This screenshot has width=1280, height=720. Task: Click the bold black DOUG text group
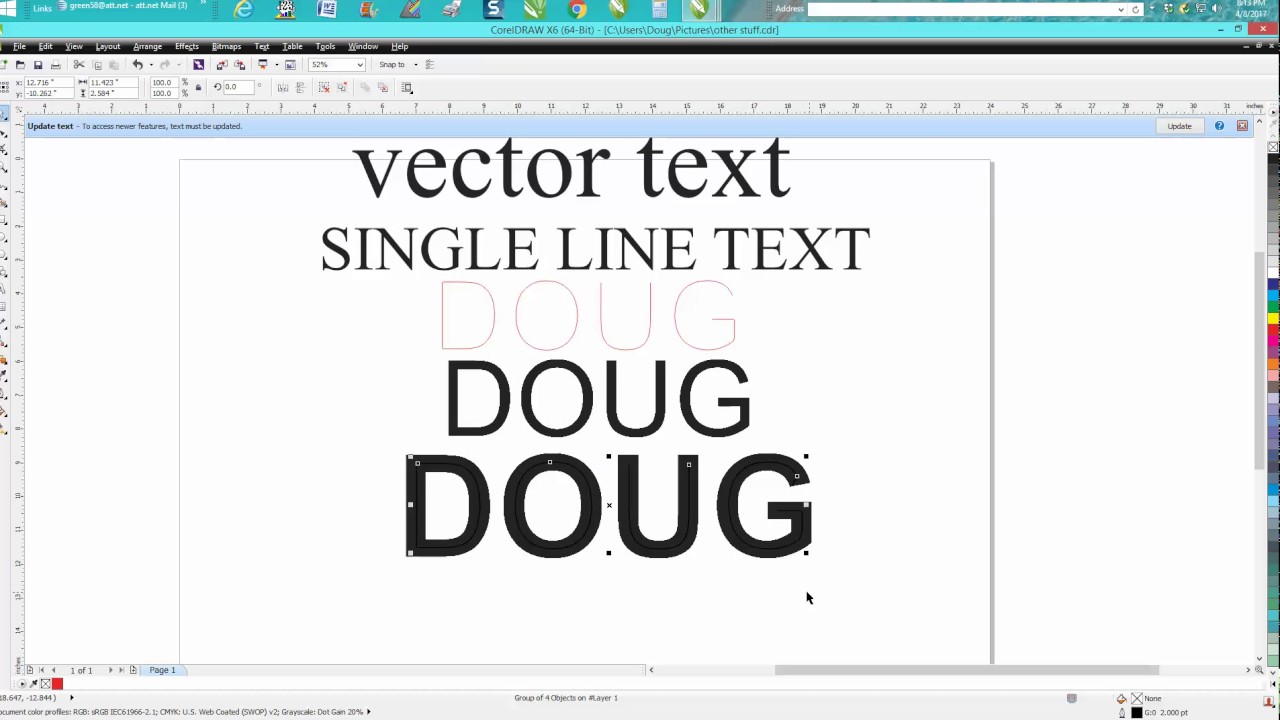tap(608, 505)
